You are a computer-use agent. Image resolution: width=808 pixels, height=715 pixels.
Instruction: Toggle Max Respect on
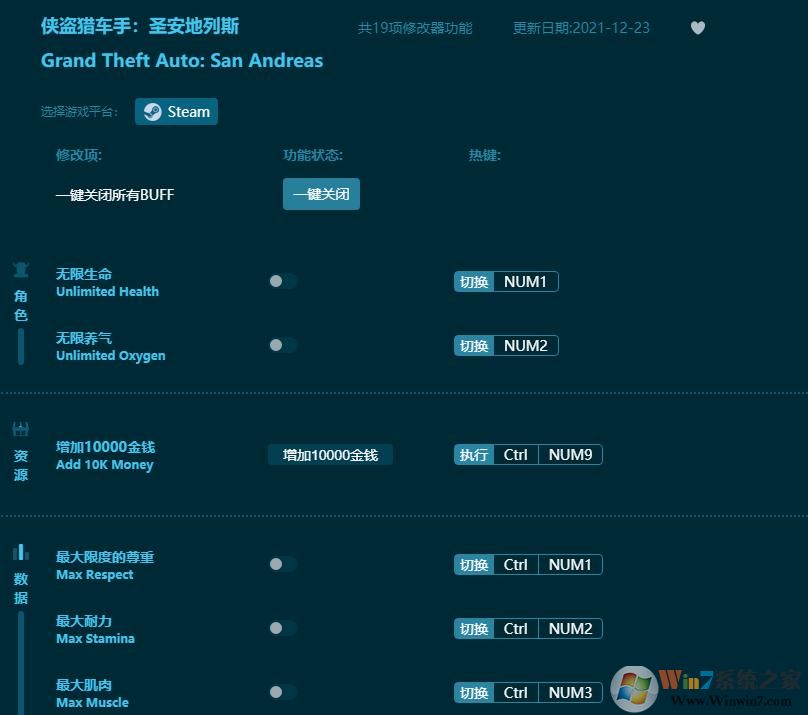pyautogui.click(x=282, y=563)
